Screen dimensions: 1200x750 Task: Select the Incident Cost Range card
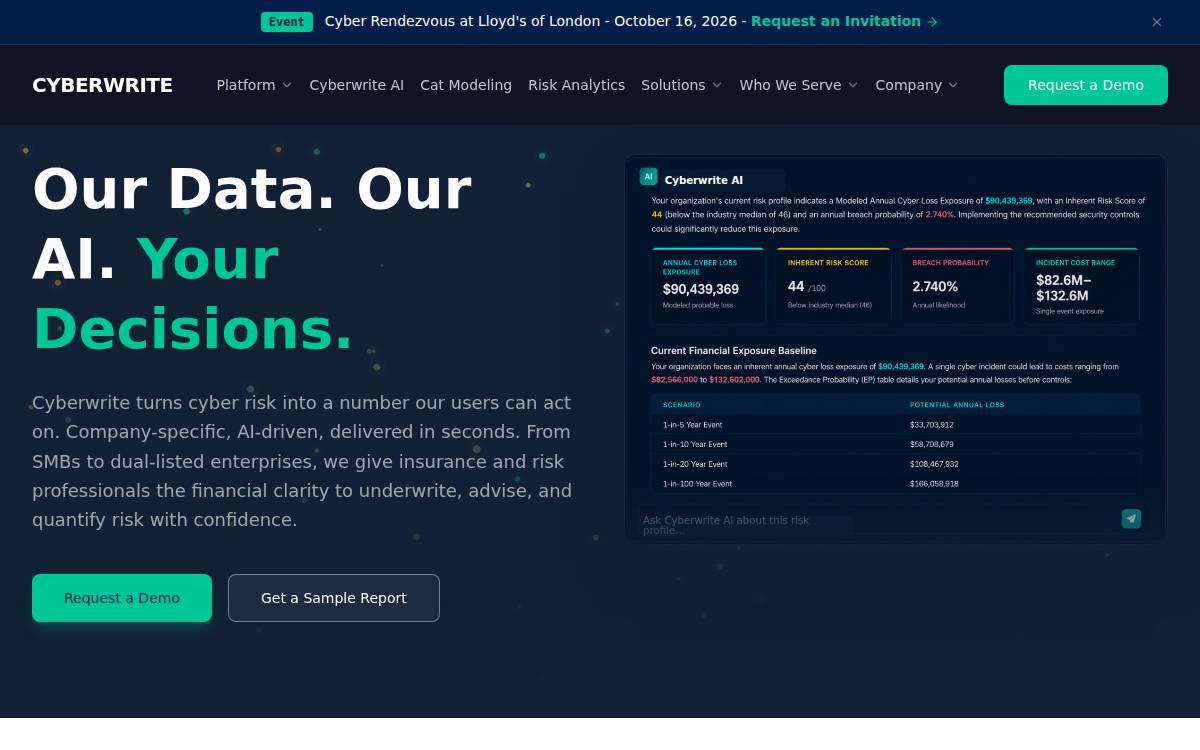tap(1082, 285)
